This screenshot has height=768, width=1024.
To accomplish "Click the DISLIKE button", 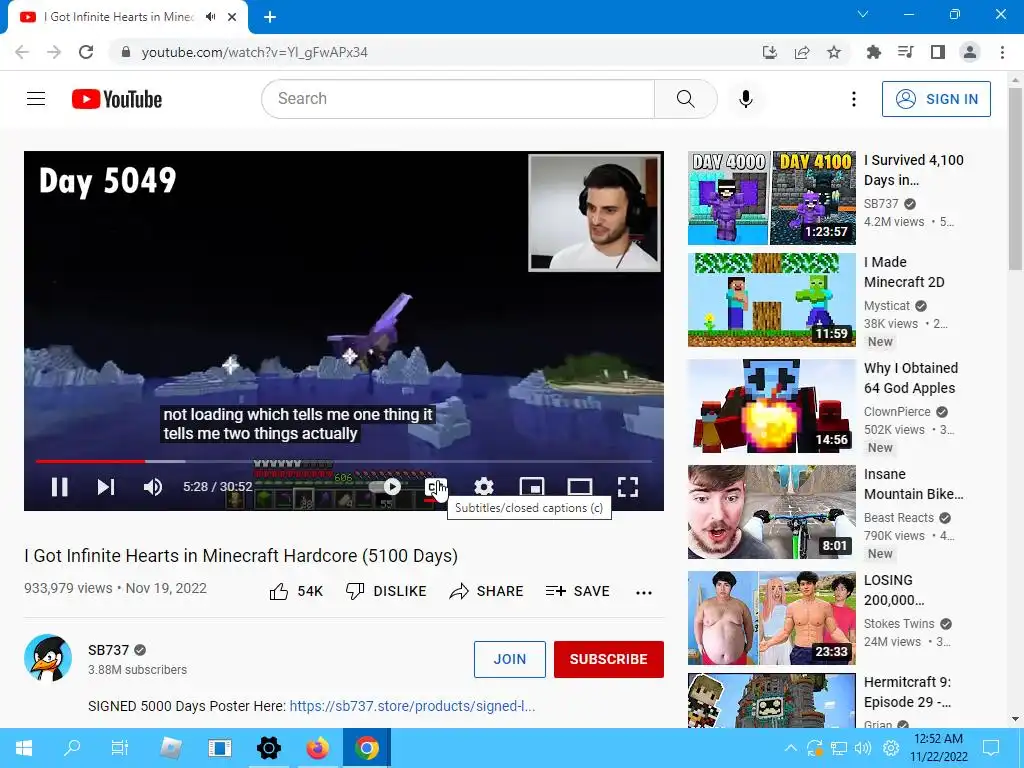I will point(386,592).
